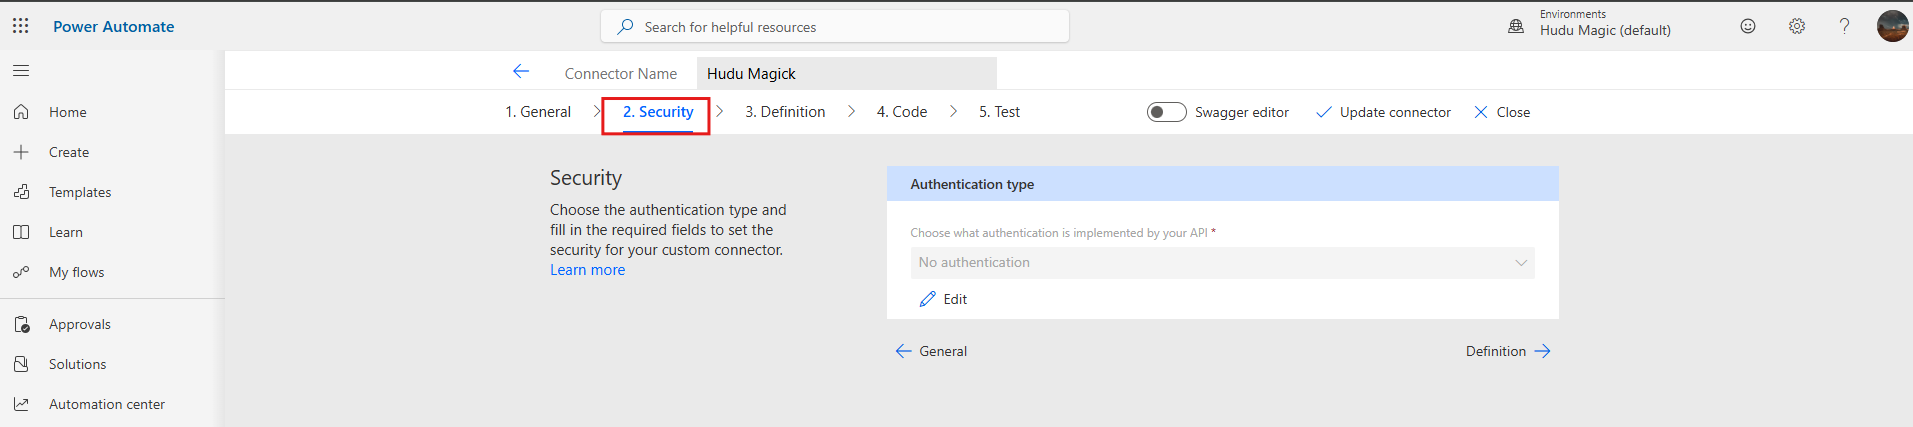Viewport: 1913px width, 427px height.
Task: Open the user account avatar
Action: tap(1892, 26)
